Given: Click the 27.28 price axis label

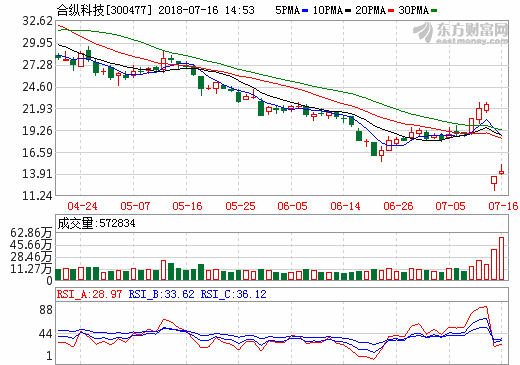Looking at the screenshot, I should [x=38, y=65].
